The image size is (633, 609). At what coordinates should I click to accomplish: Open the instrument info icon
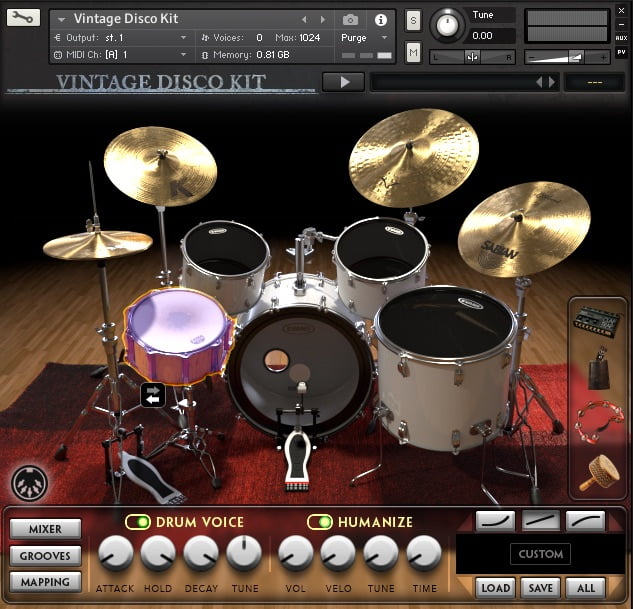(381, 19)
